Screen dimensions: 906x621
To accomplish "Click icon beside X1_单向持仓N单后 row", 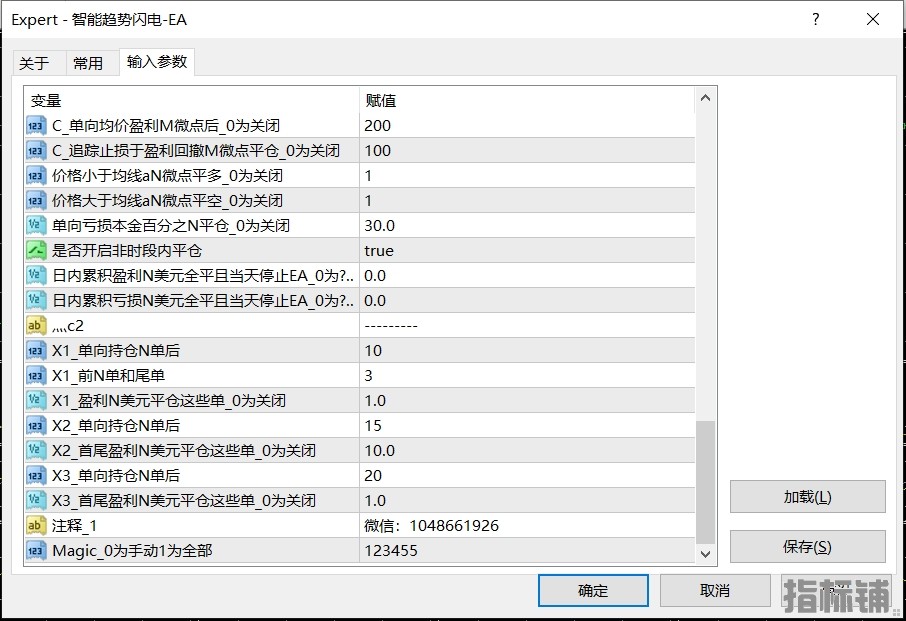I will coord(36,351).
